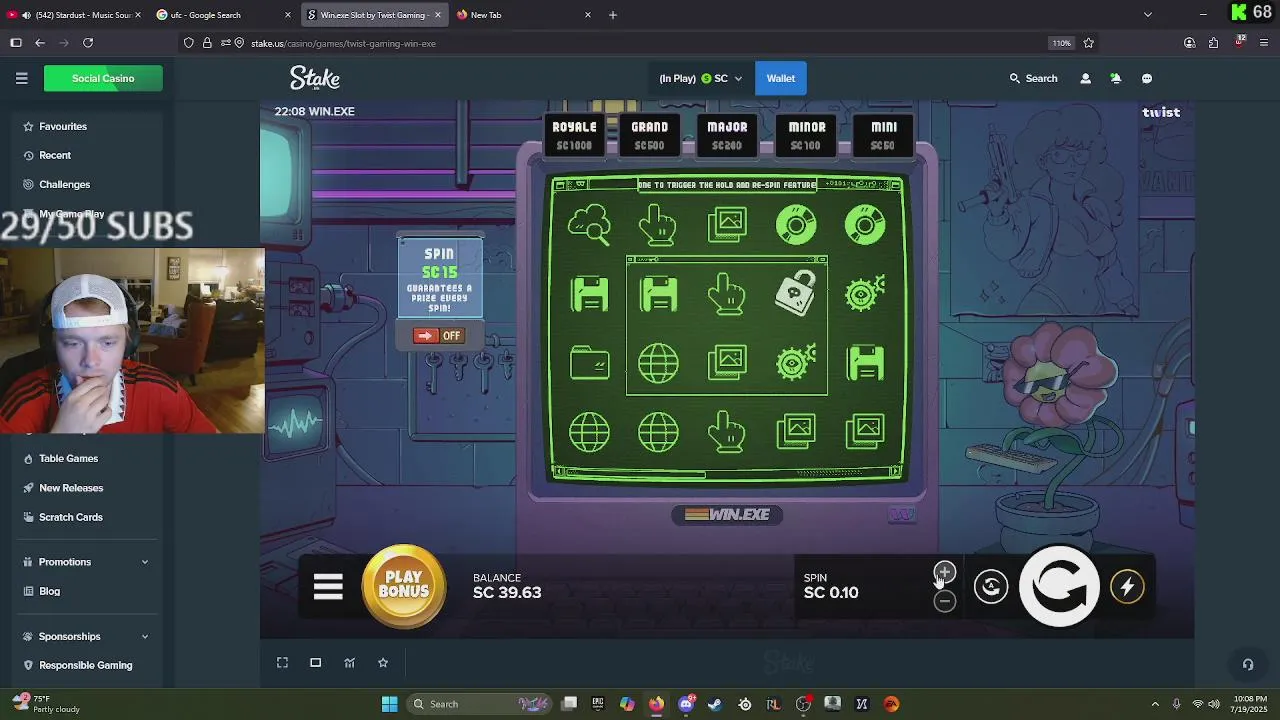Open browser extensions puzzle icon
Screen dimensions: 1280x720
(1213, 43)
